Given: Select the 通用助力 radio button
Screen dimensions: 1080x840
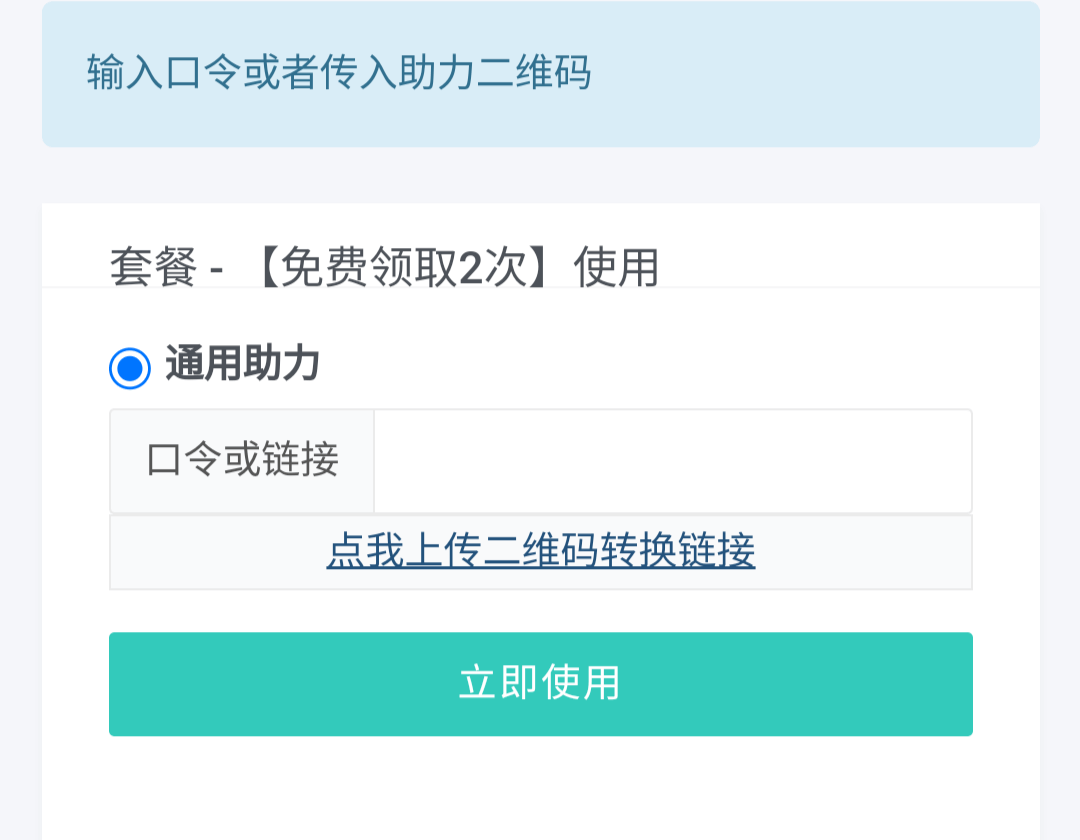Looking at the screenshot, I should coord(130,368).
